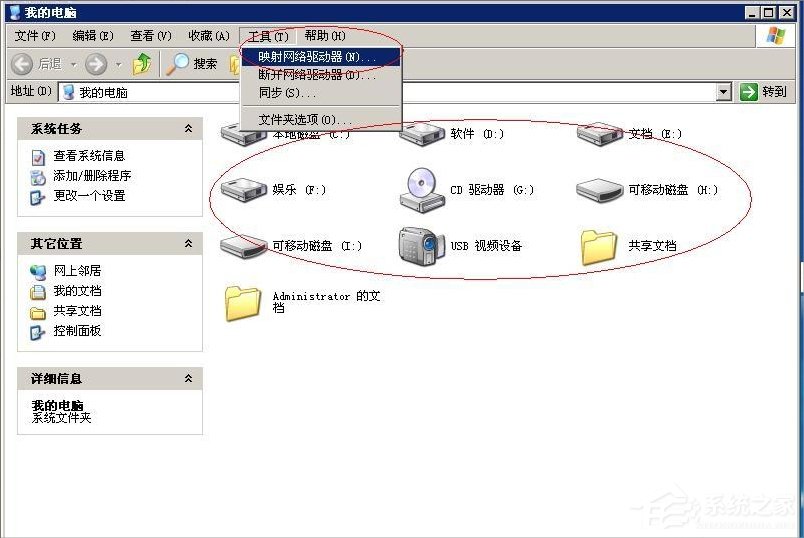Viewport: 804px width, 538px height.
Task: Click the Forward arrow button
Action: click(x=96, y=64)
